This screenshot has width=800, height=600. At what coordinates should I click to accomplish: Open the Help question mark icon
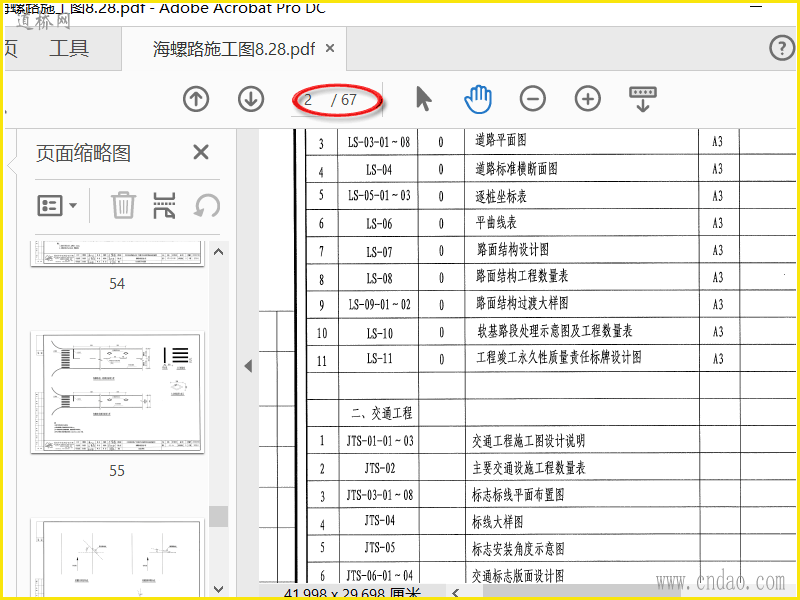tap(782, 48)
